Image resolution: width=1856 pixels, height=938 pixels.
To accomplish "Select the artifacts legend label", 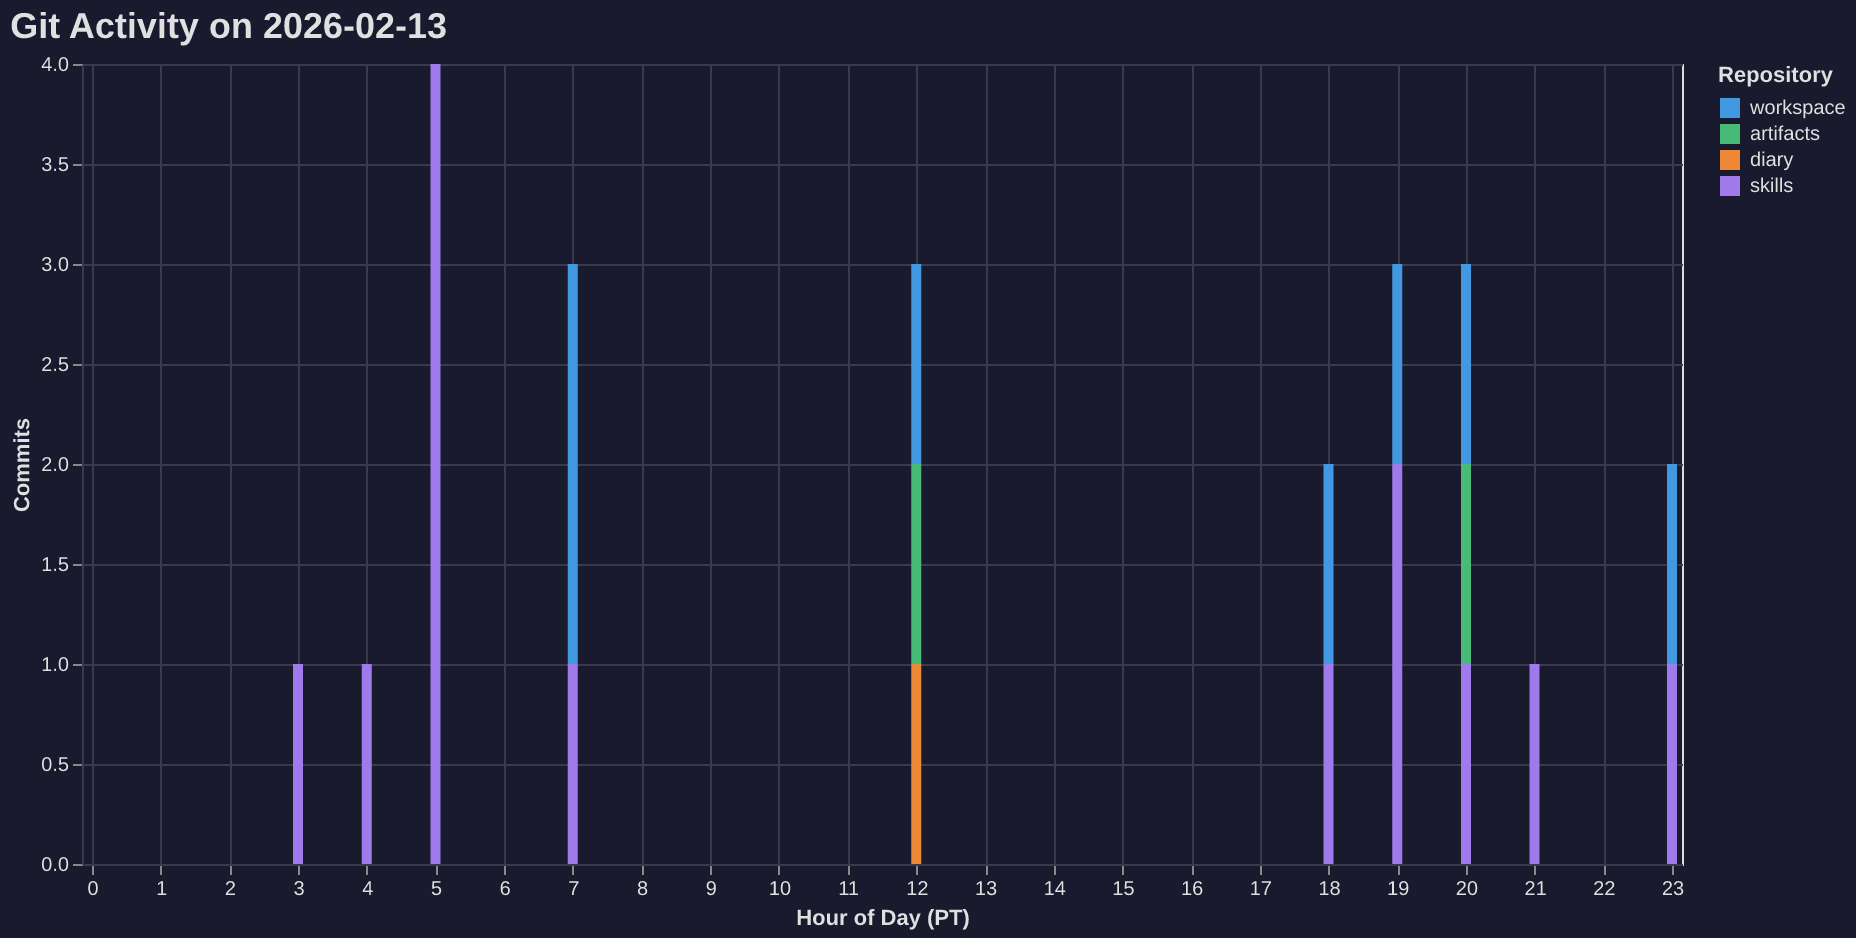I will click(1784, 133).
